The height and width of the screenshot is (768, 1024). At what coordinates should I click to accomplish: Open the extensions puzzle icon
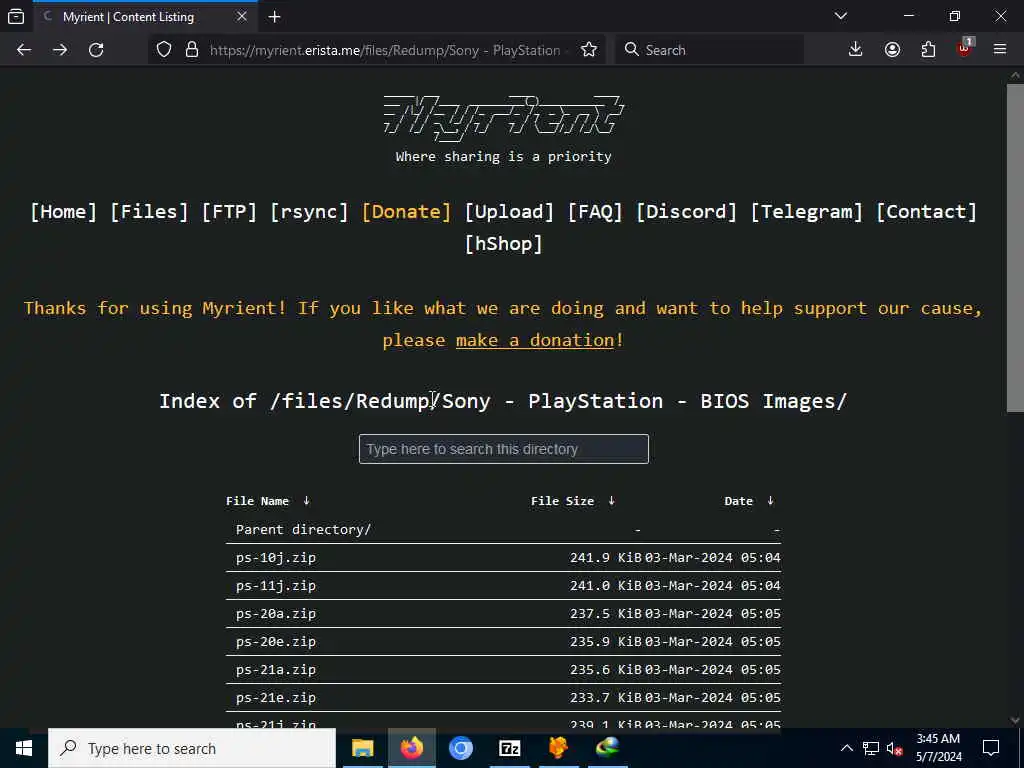(x=928, y=50)
